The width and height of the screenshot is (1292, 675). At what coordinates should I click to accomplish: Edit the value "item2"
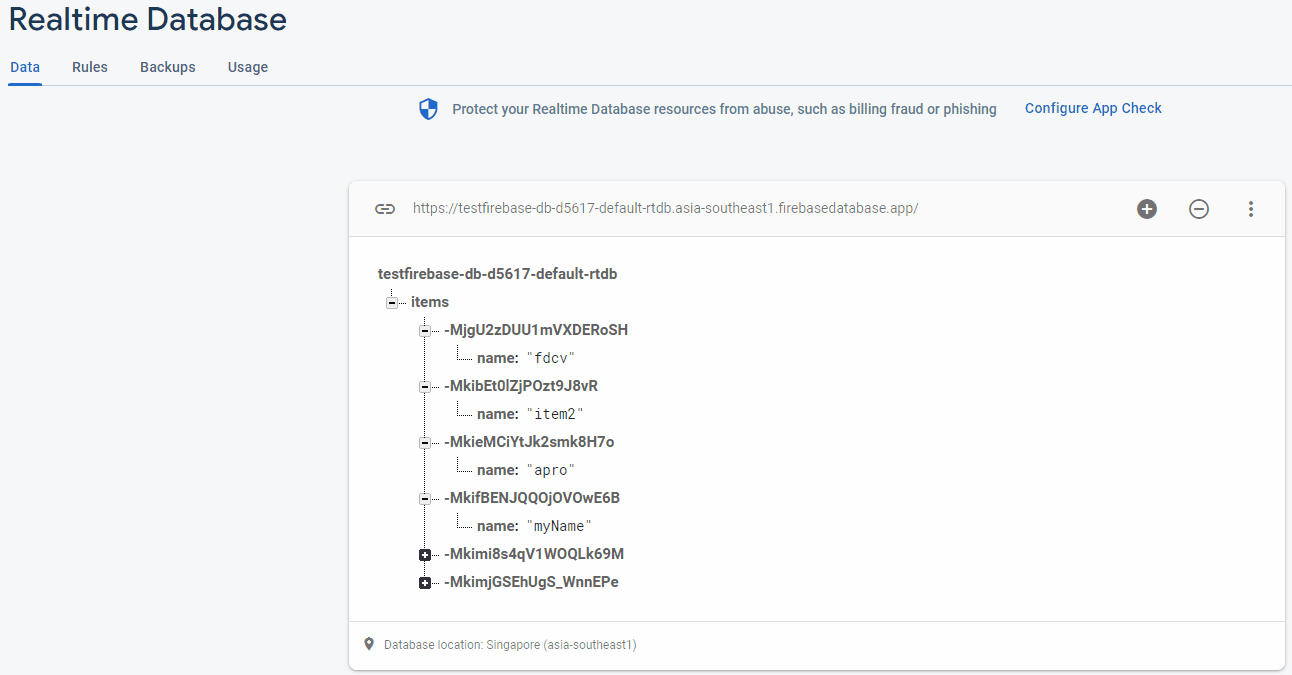click(x=555, y=414)
